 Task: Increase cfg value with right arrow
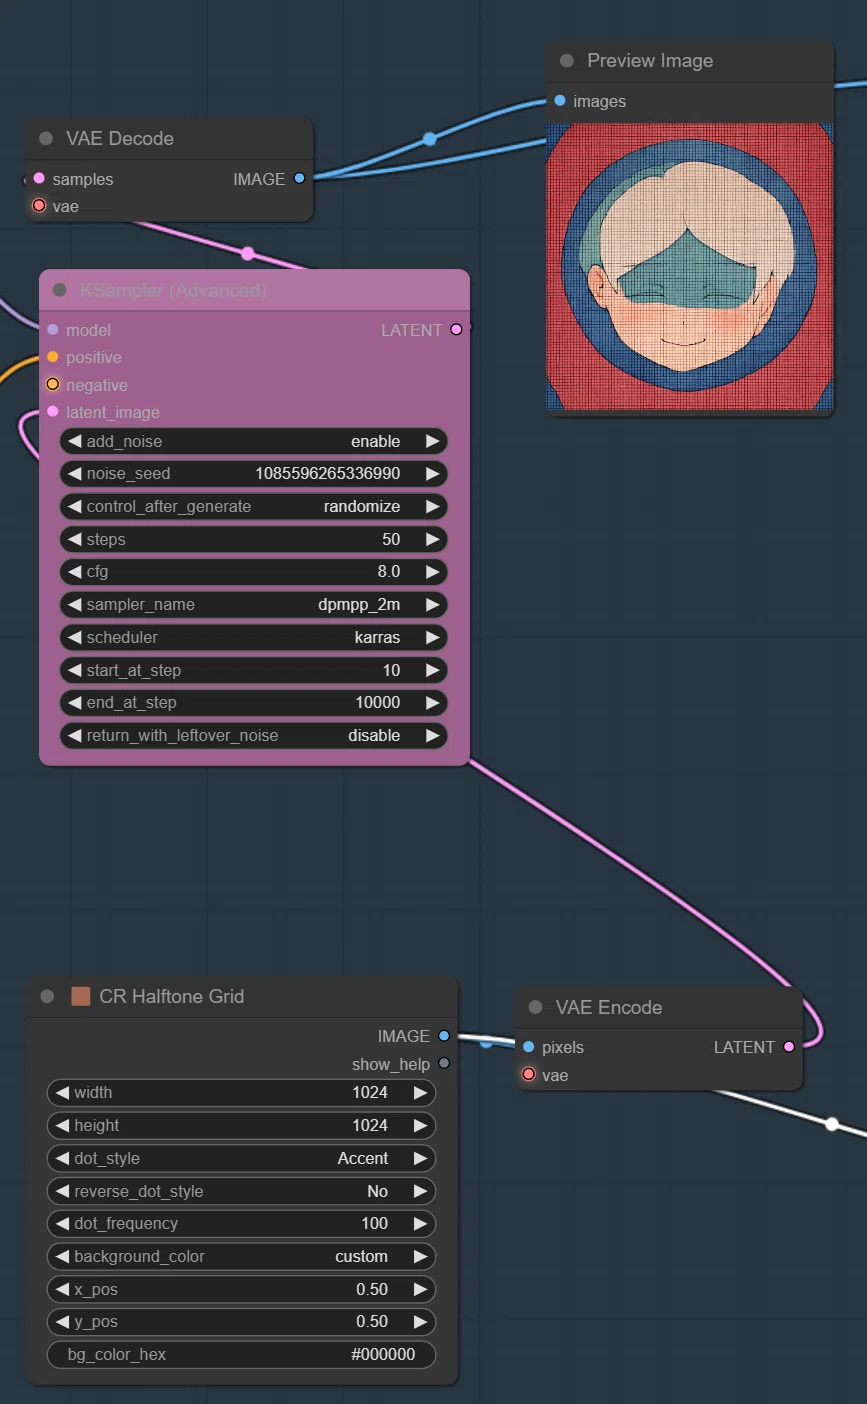[432, 572]
